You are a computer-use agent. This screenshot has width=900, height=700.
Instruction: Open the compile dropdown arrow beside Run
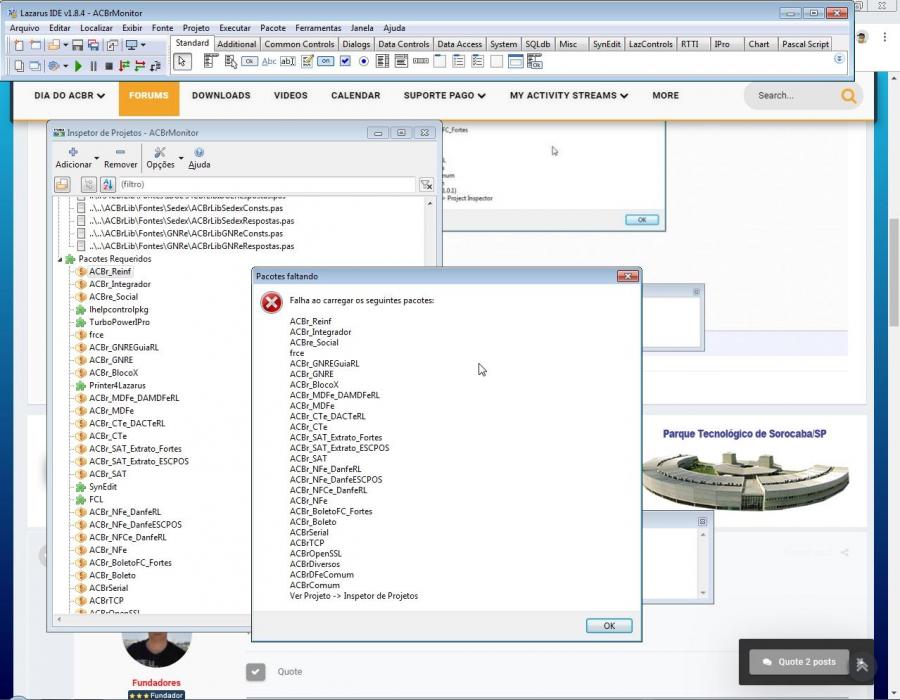[65, 67]
